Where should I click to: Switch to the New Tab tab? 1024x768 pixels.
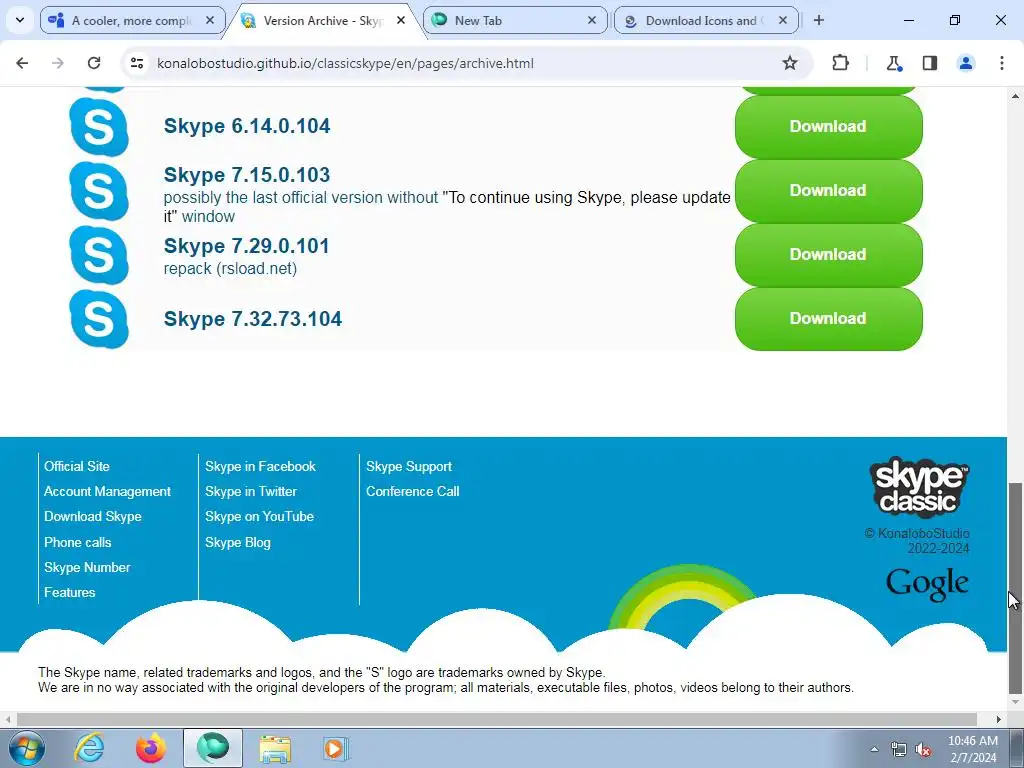tap(515, 21)
